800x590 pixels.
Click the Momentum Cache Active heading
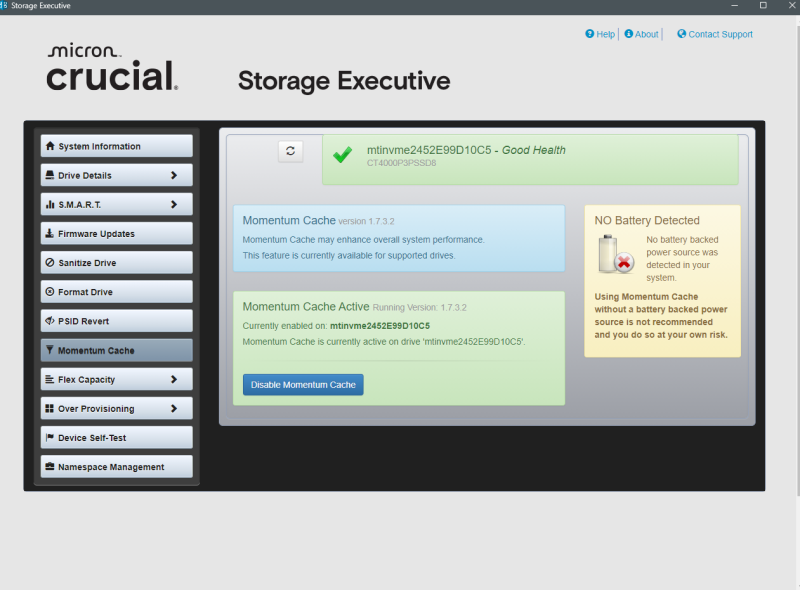[306, 307]
